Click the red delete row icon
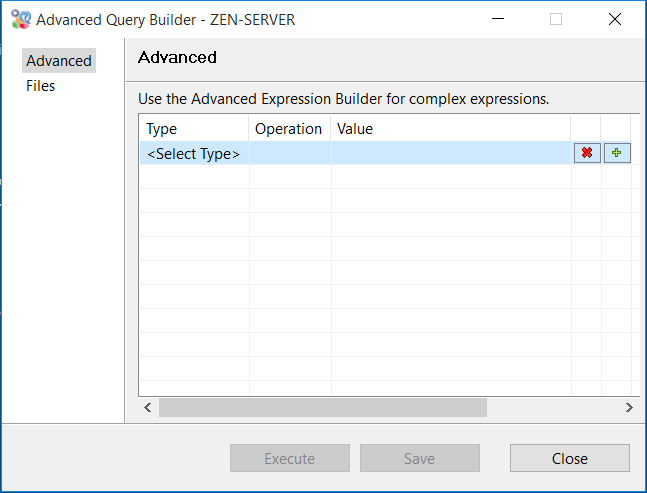Screen dimensions: 647x493 pos(587,153)
